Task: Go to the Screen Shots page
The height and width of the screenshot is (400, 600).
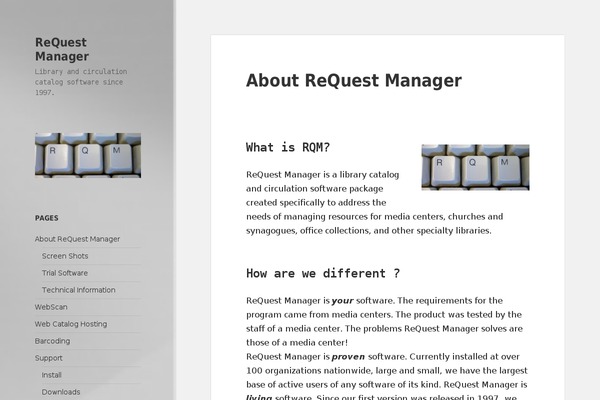Action: point(65,256)
